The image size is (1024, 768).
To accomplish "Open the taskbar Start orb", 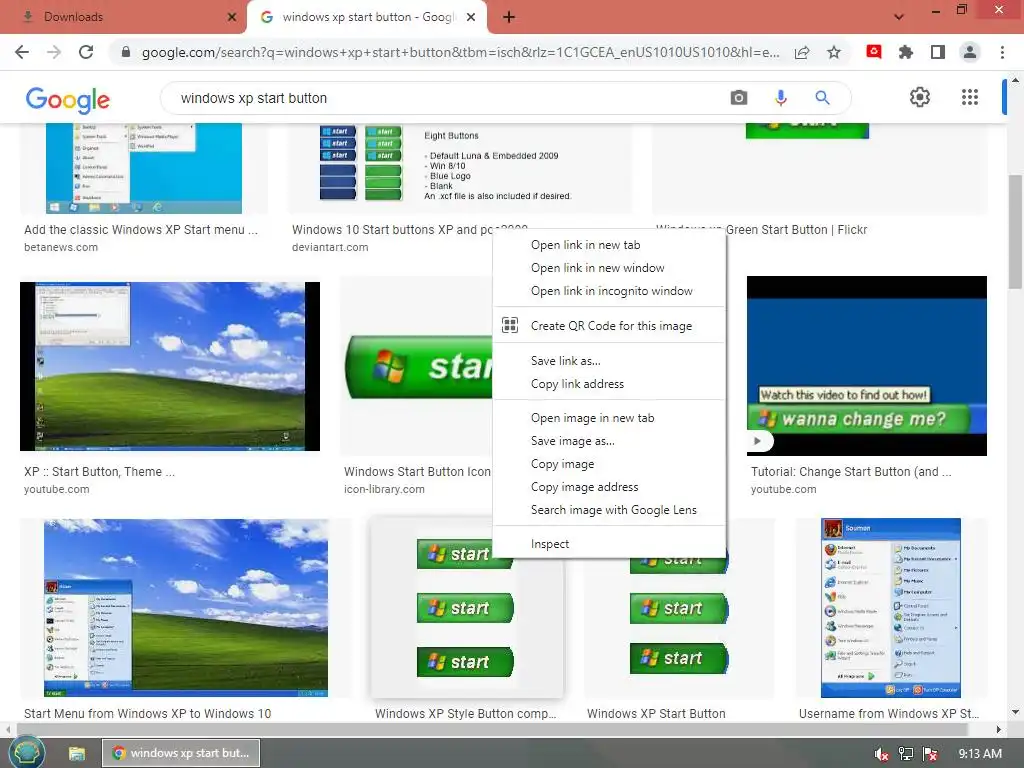I will pos(27,752).
